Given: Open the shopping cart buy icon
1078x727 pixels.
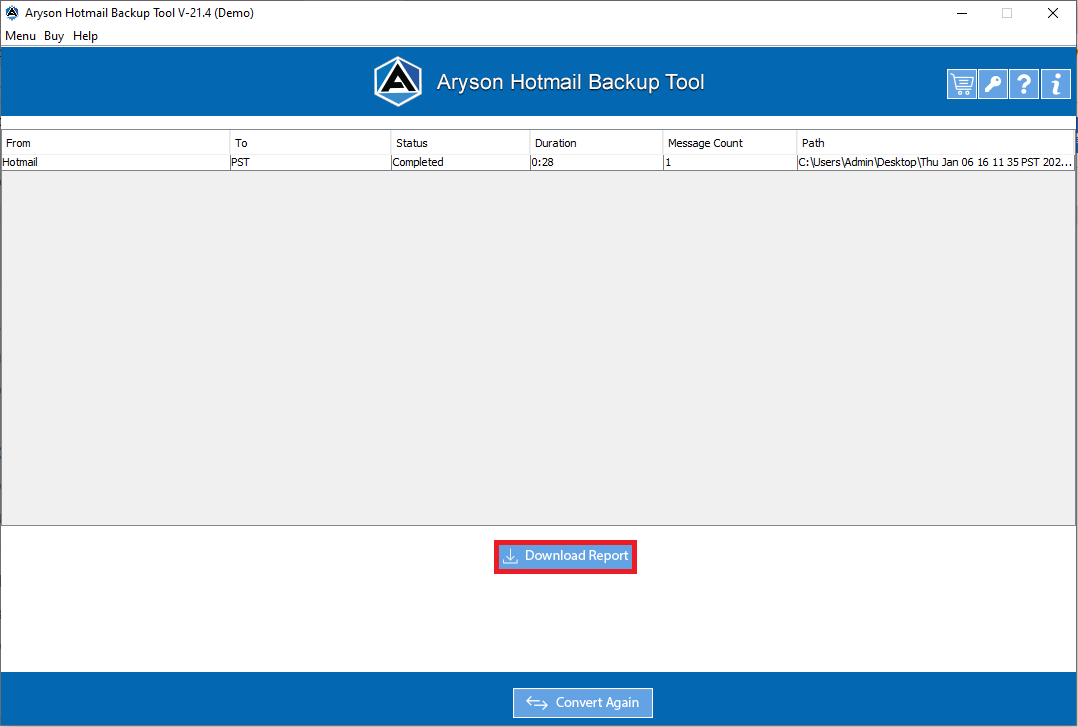Looking at the screenshot, I should click(961, 85).
